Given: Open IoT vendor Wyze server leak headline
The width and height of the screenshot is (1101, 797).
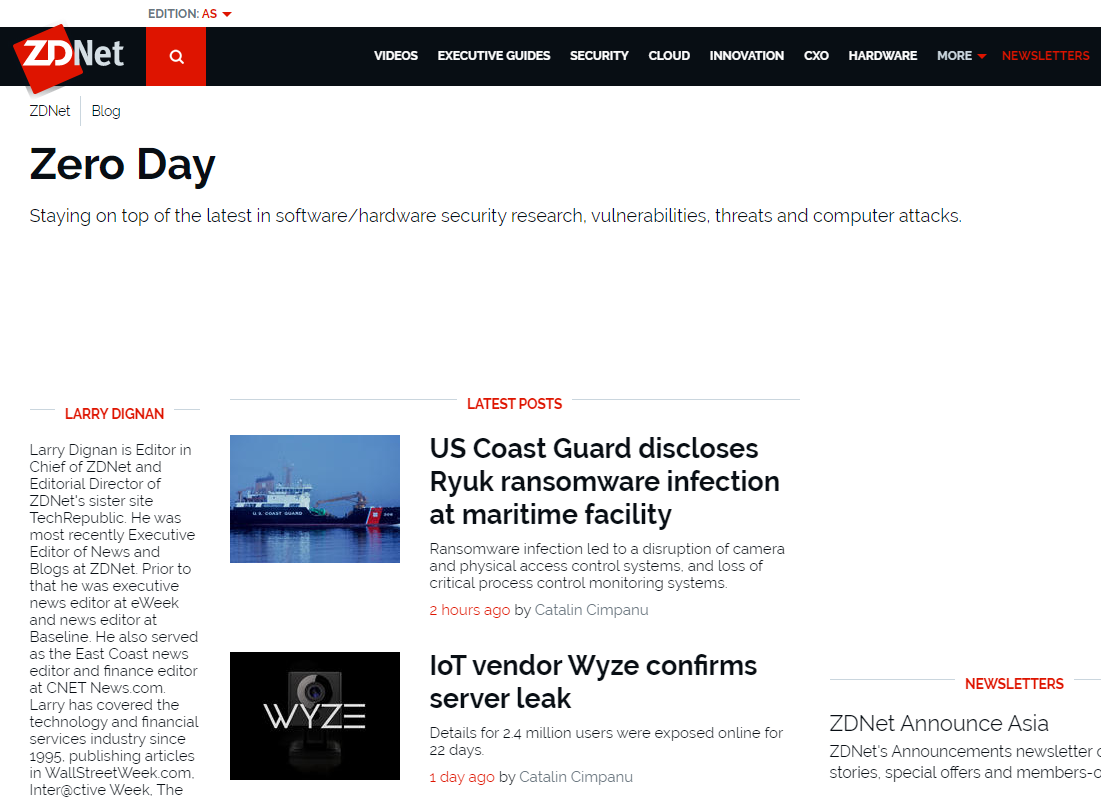Looking at the screenshot, I should pyautogui.click(x=593, y=682).
